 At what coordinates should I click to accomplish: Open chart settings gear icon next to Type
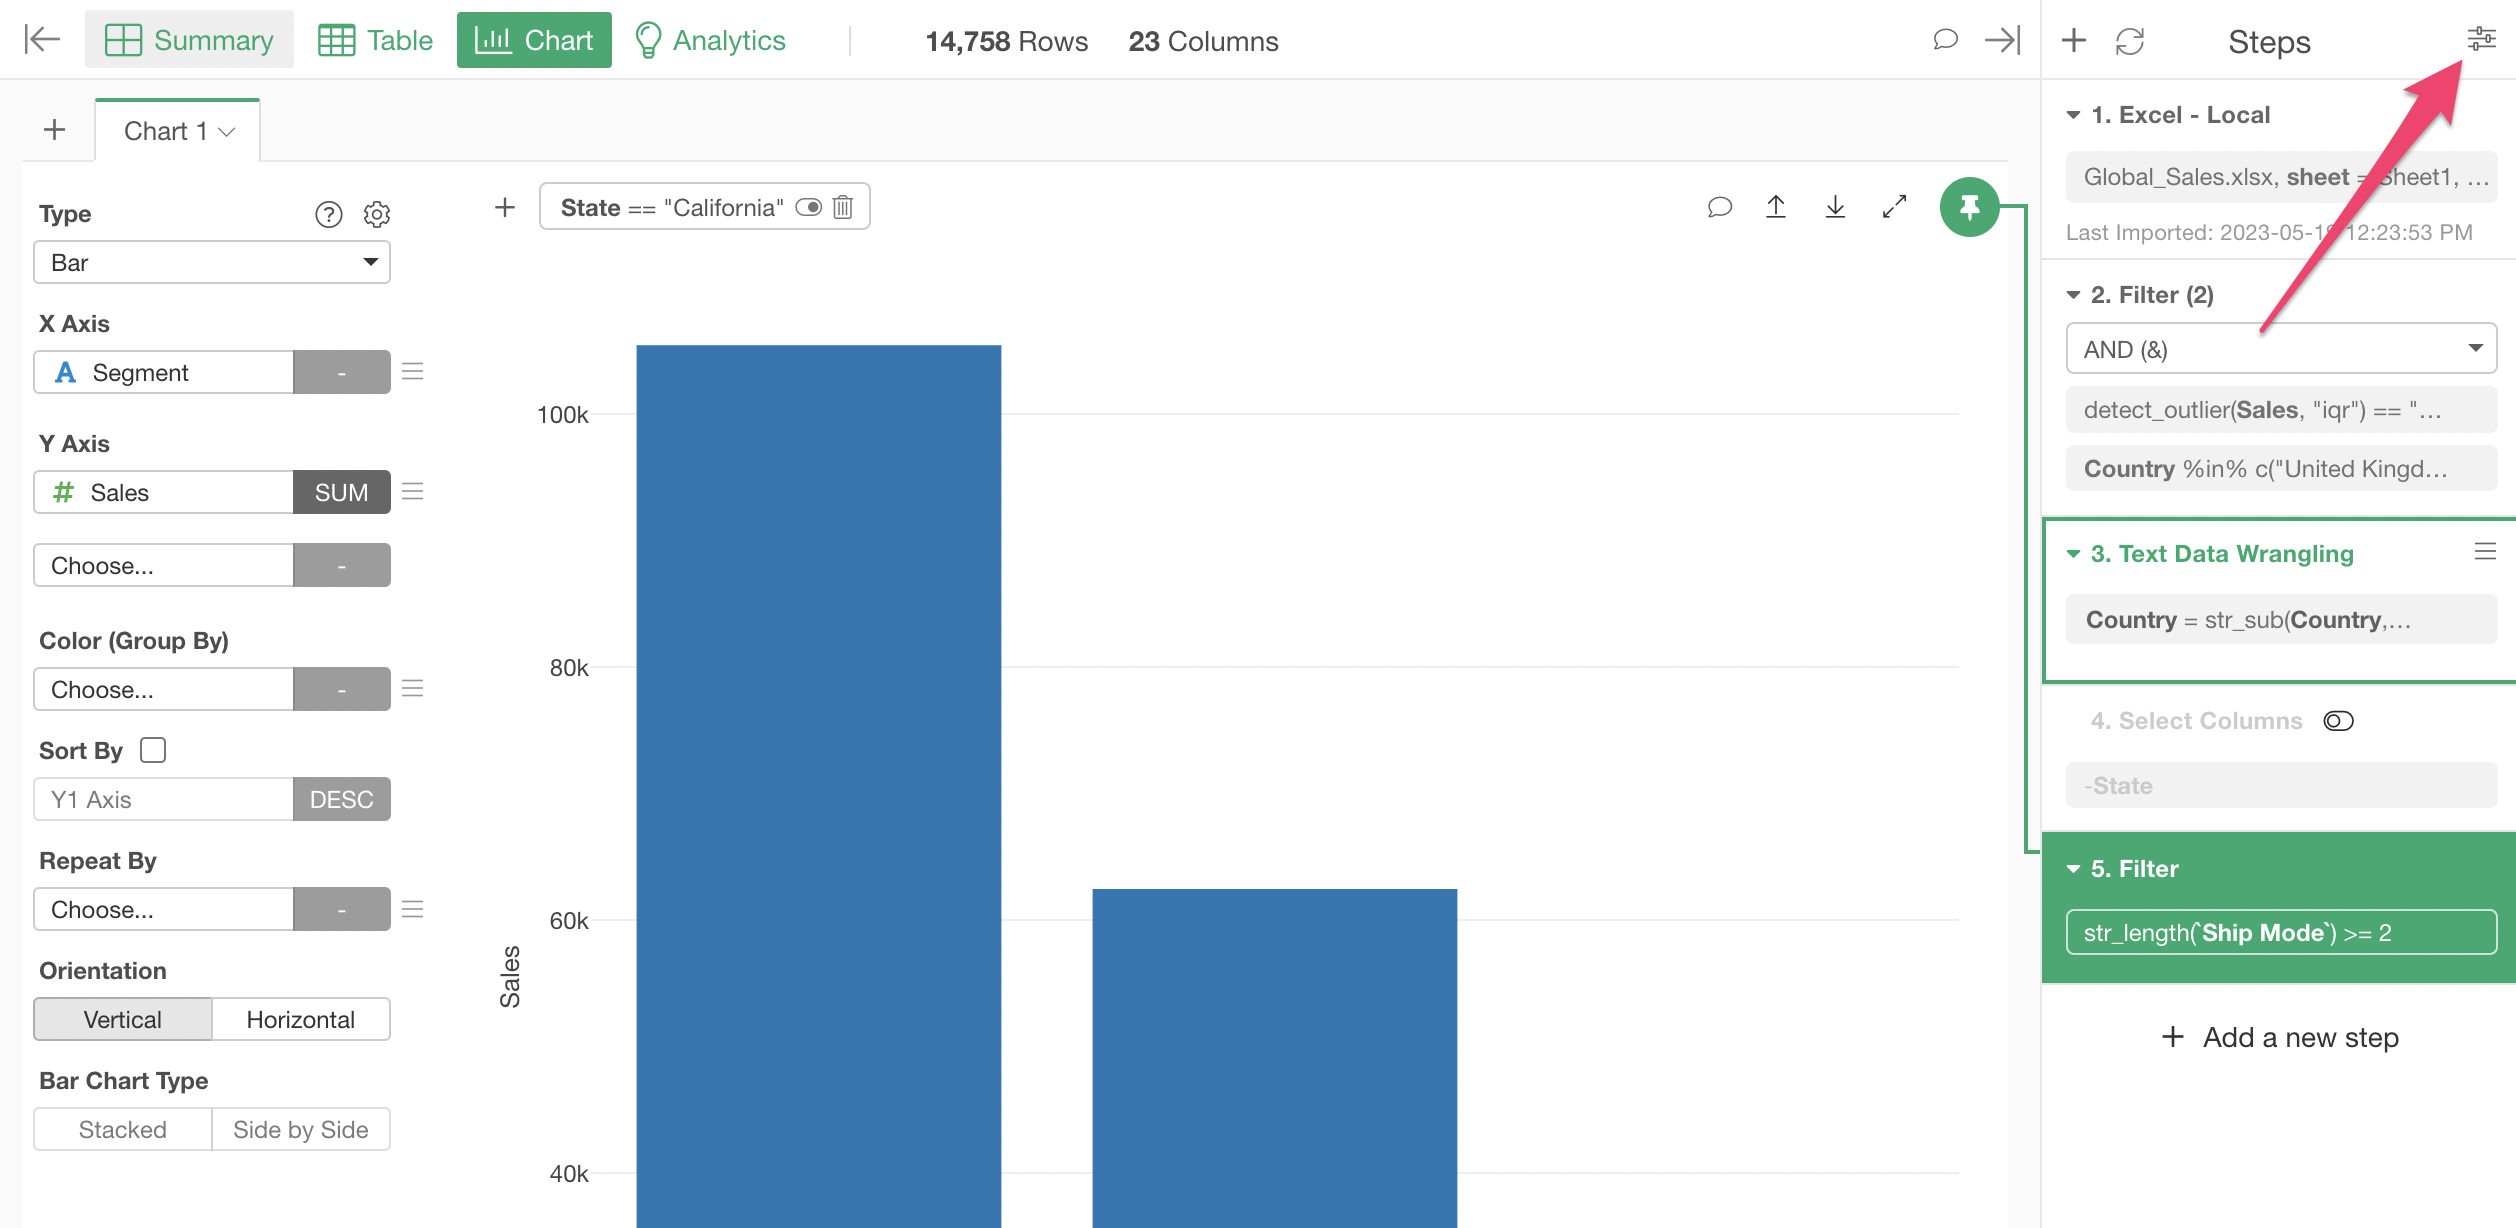click(377, 214)
